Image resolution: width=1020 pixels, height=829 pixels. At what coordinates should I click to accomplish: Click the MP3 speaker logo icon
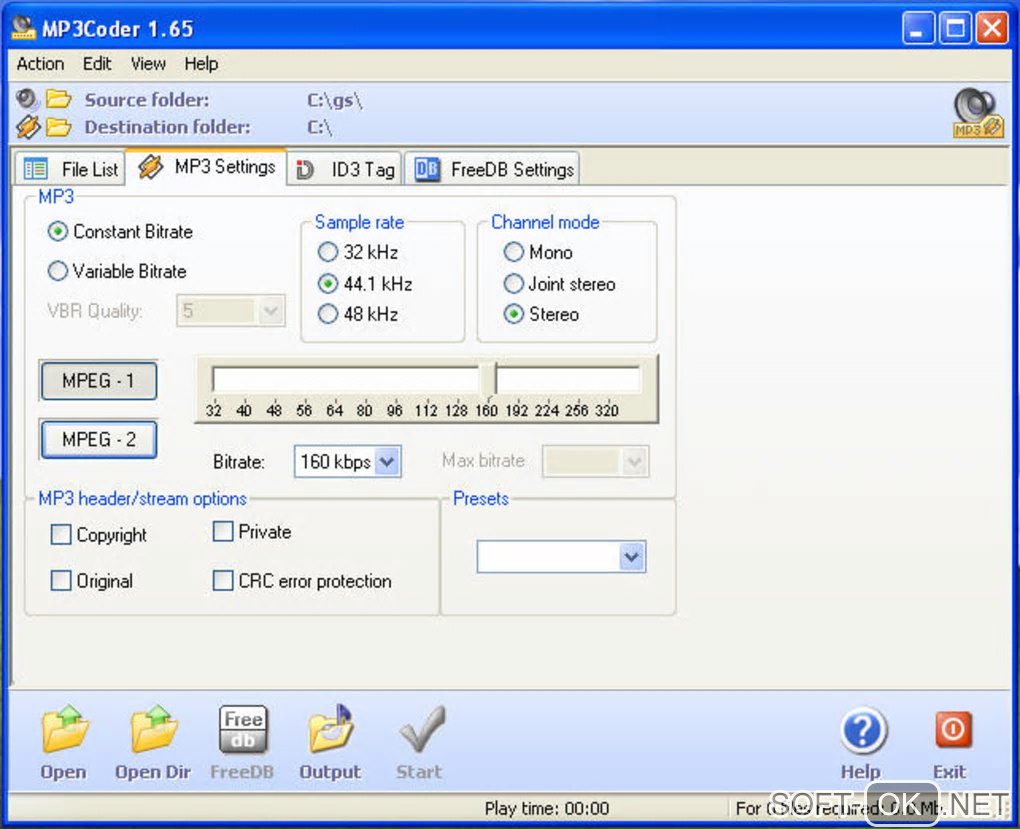977,113
